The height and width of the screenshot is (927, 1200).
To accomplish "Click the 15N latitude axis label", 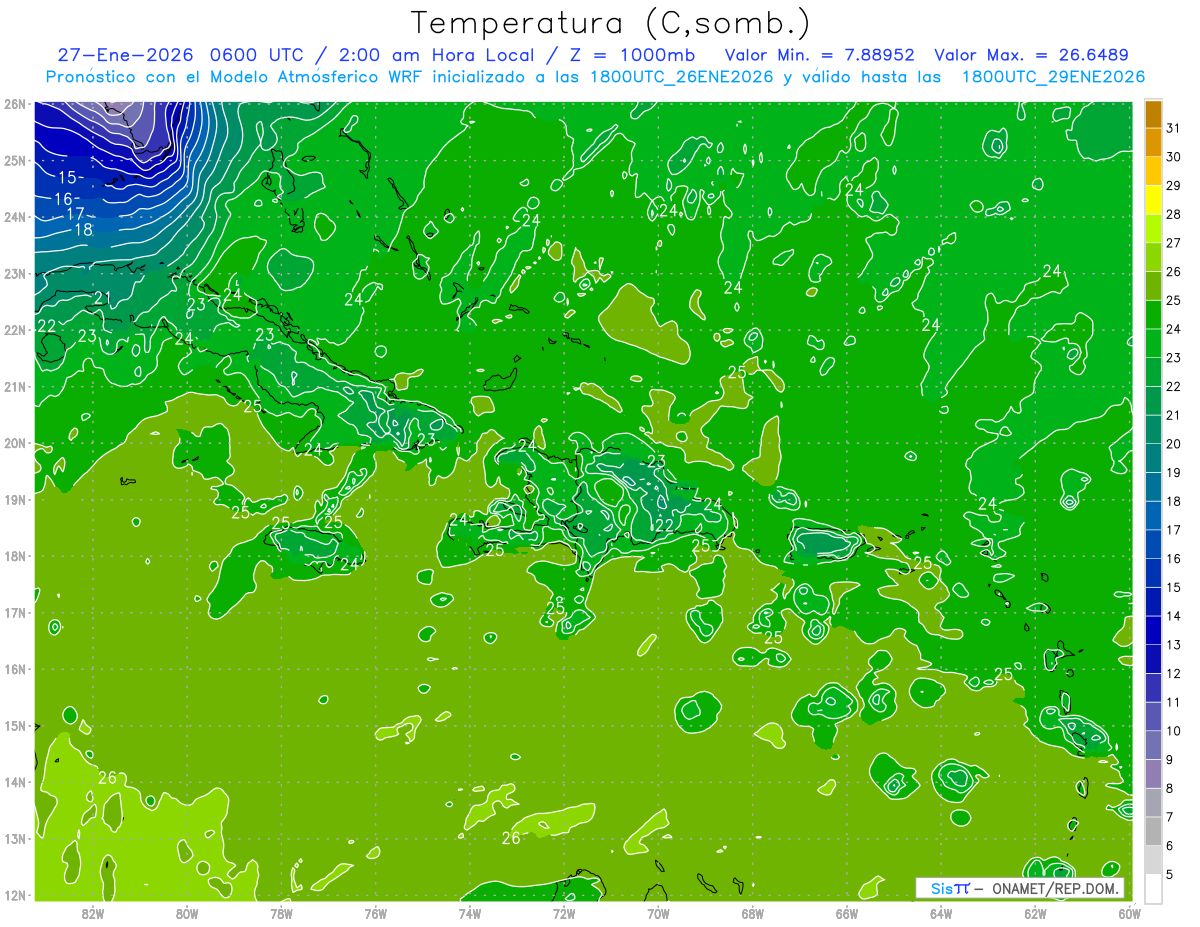I will [x=14, y=725].
